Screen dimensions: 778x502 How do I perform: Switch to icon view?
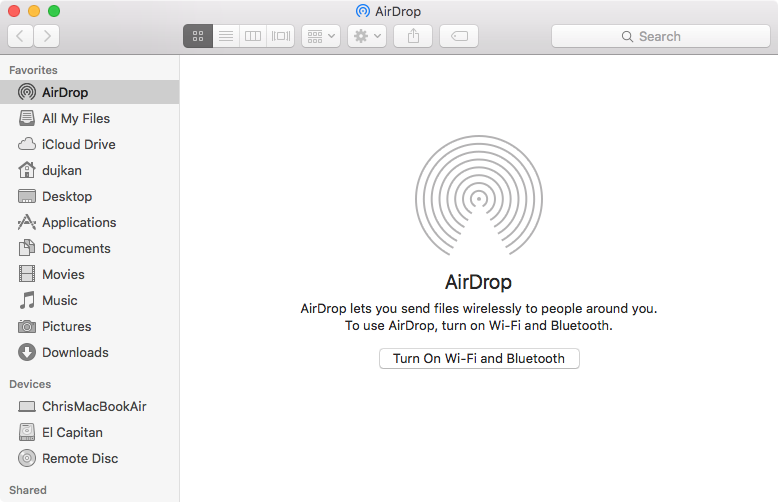click(x=198, y=36)
